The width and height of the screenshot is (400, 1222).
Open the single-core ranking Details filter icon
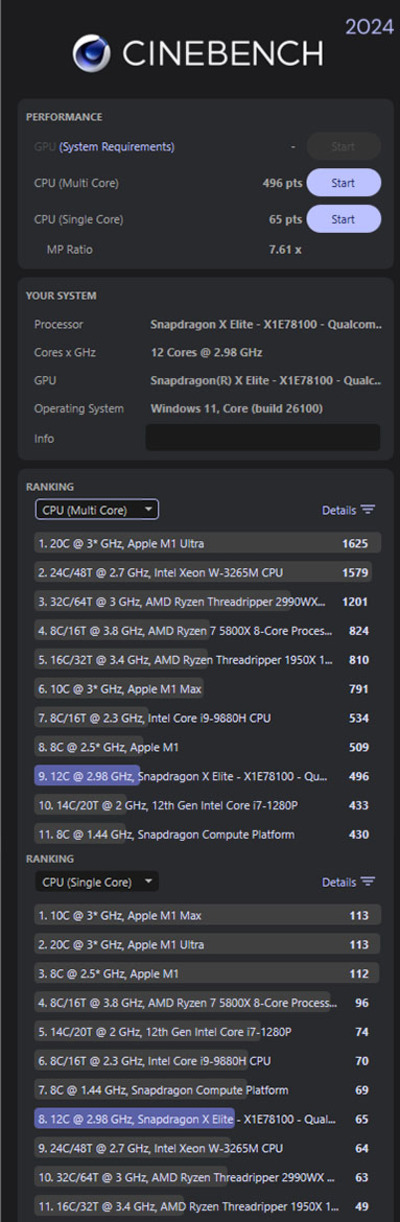pos(368,882)
